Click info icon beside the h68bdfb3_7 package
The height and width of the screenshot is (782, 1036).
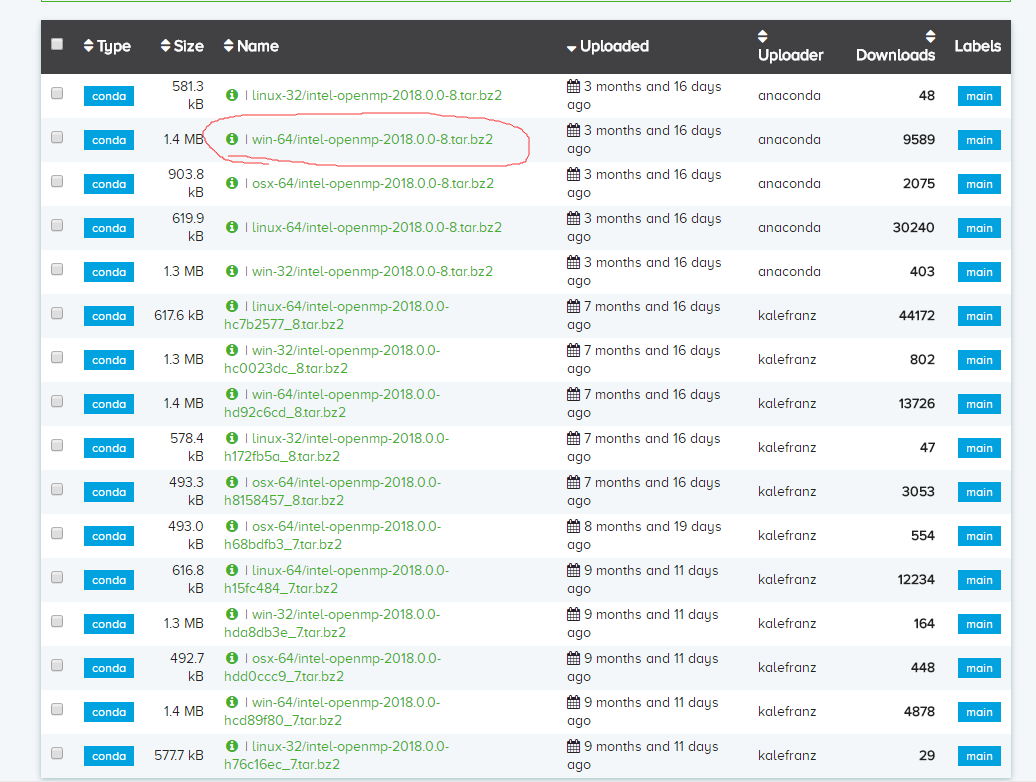(x=232, y=526)
